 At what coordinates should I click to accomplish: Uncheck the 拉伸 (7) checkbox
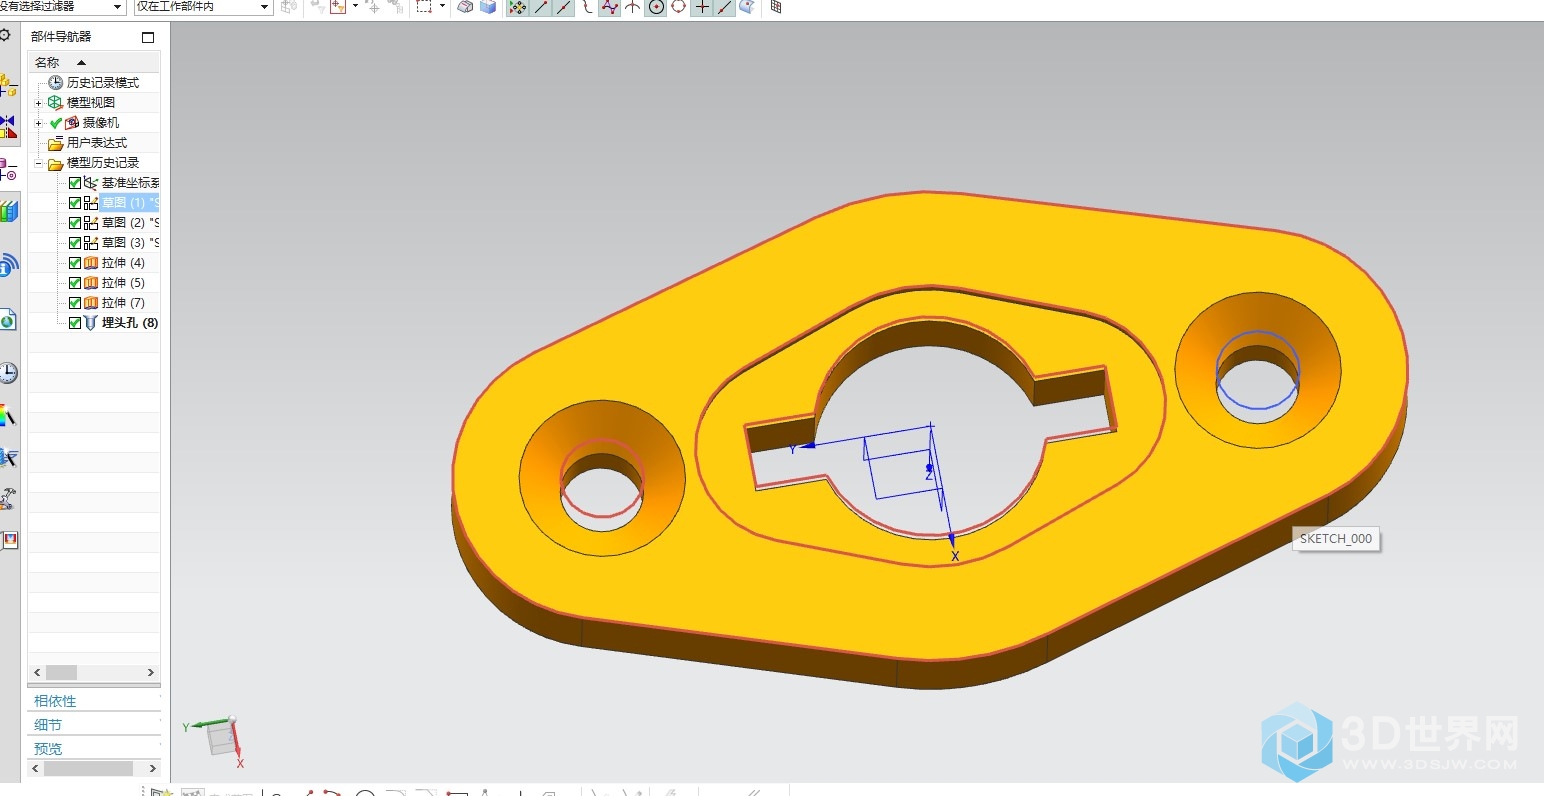click(x=75, y=303)
